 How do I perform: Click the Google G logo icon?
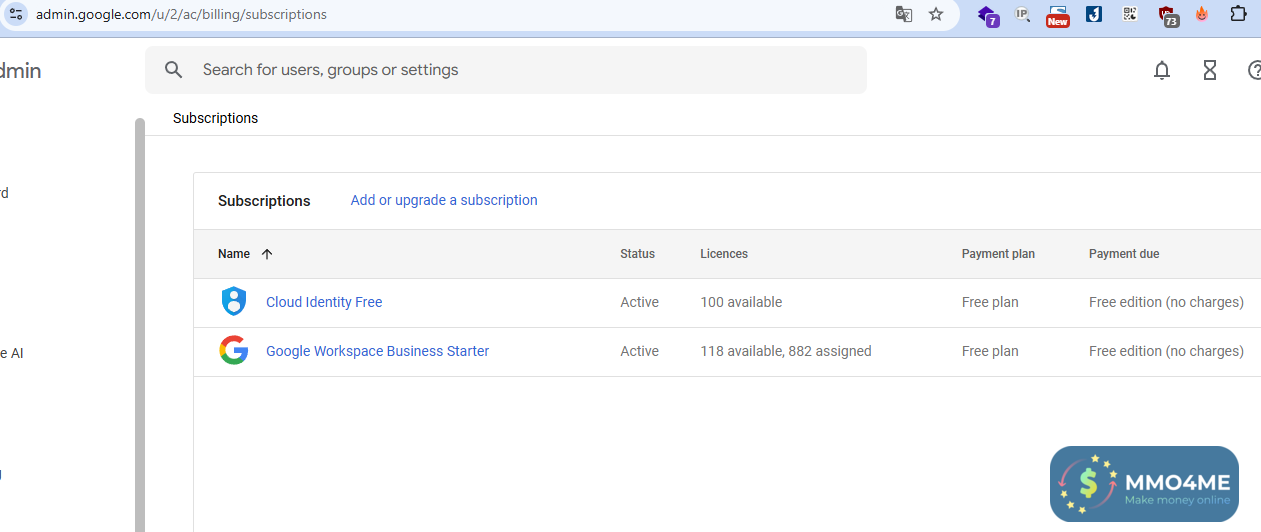tap(233, 351)
